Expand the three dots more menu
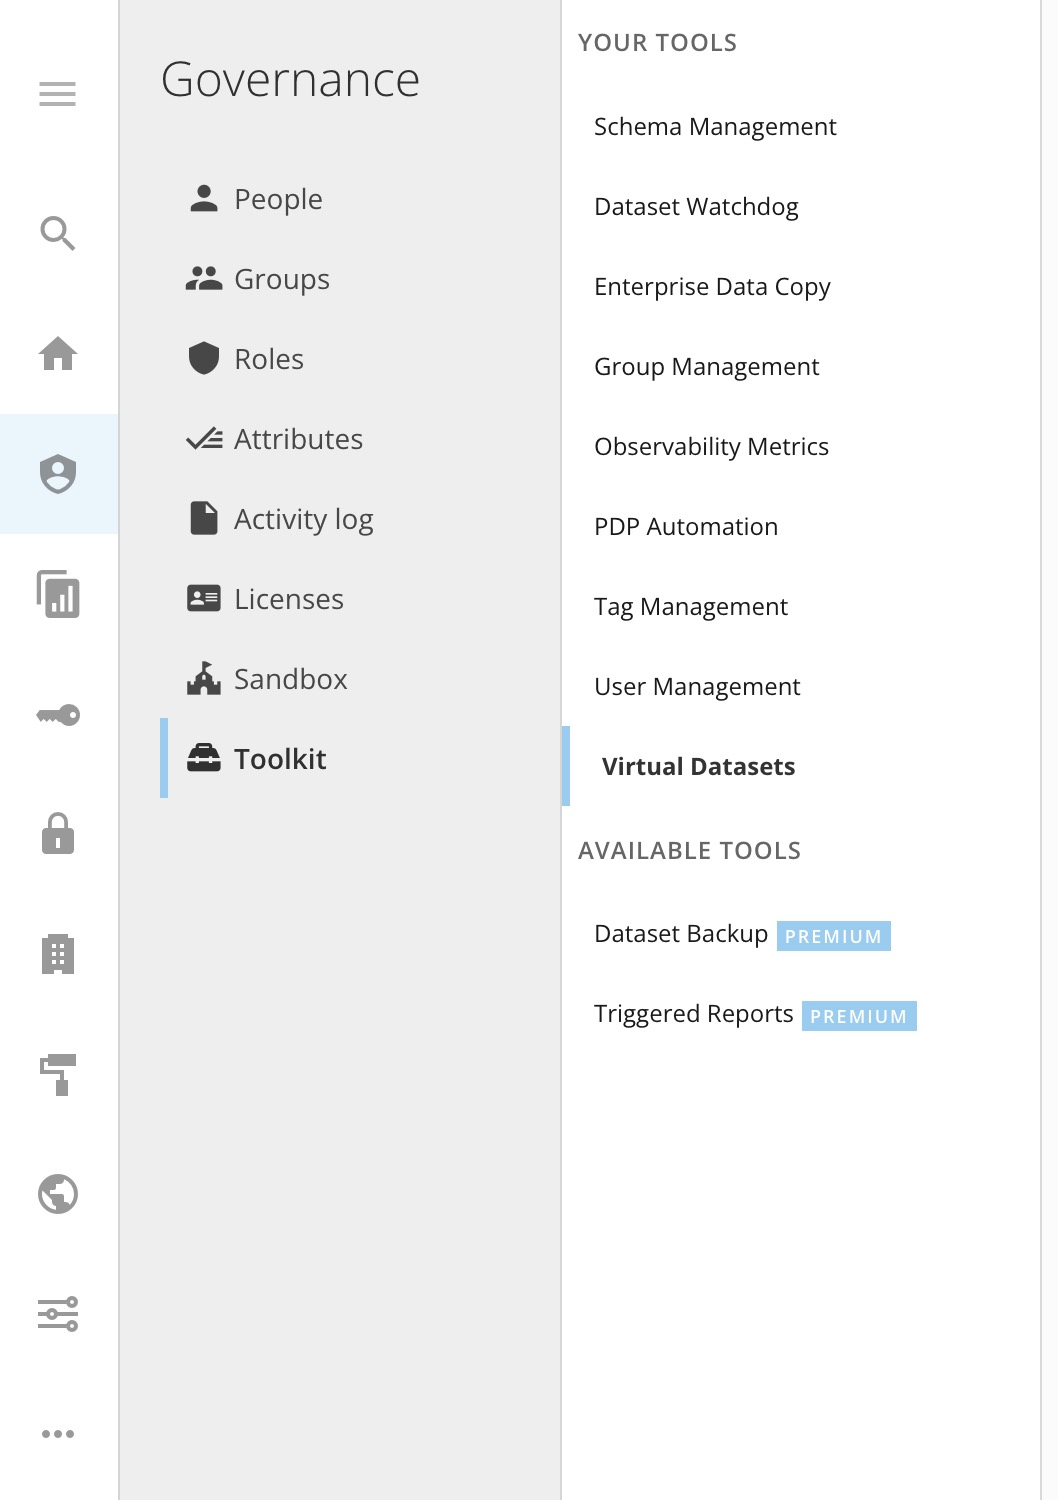Image resolution: width=1058 pixels, height=1500 pixels. click(58, 1434)
